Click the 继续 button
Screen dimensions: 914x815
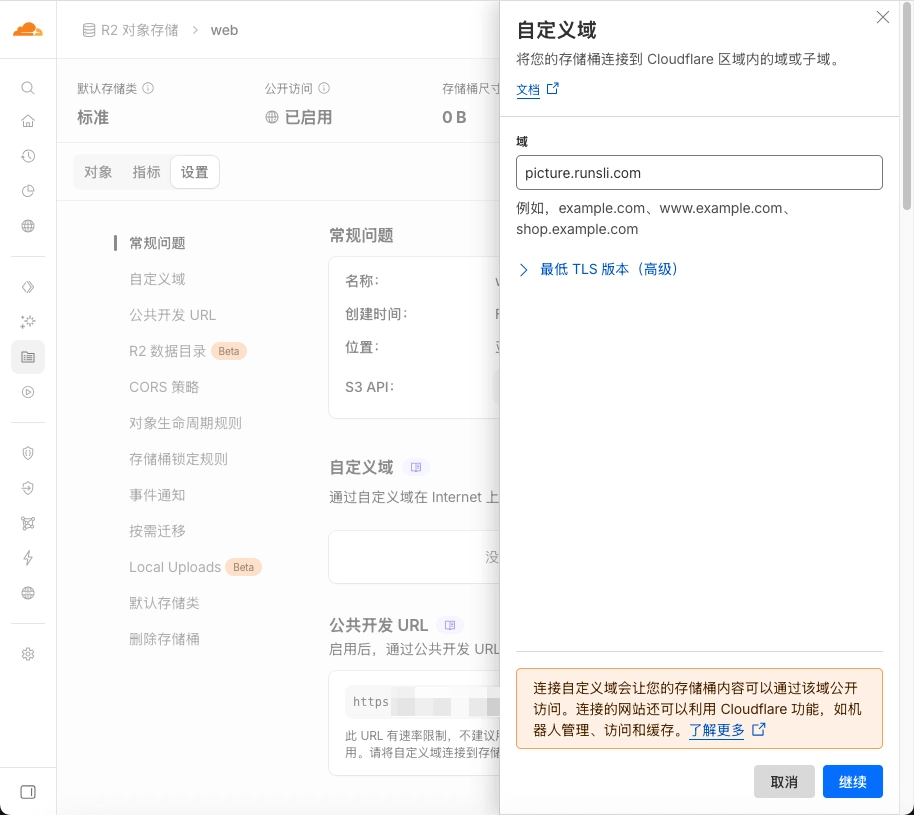pyautogui.click(x=852, y=782)
